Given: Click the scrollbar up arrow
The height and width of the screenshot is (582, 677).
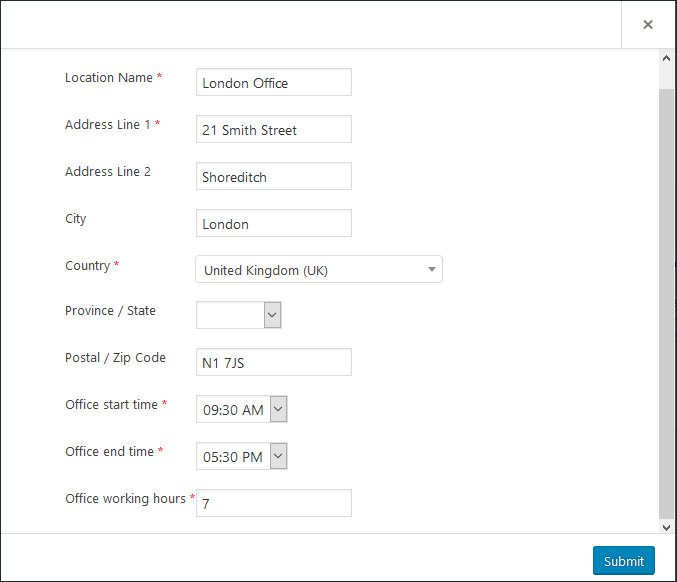Looking at the screenshot, I should [x=666, y=58].
